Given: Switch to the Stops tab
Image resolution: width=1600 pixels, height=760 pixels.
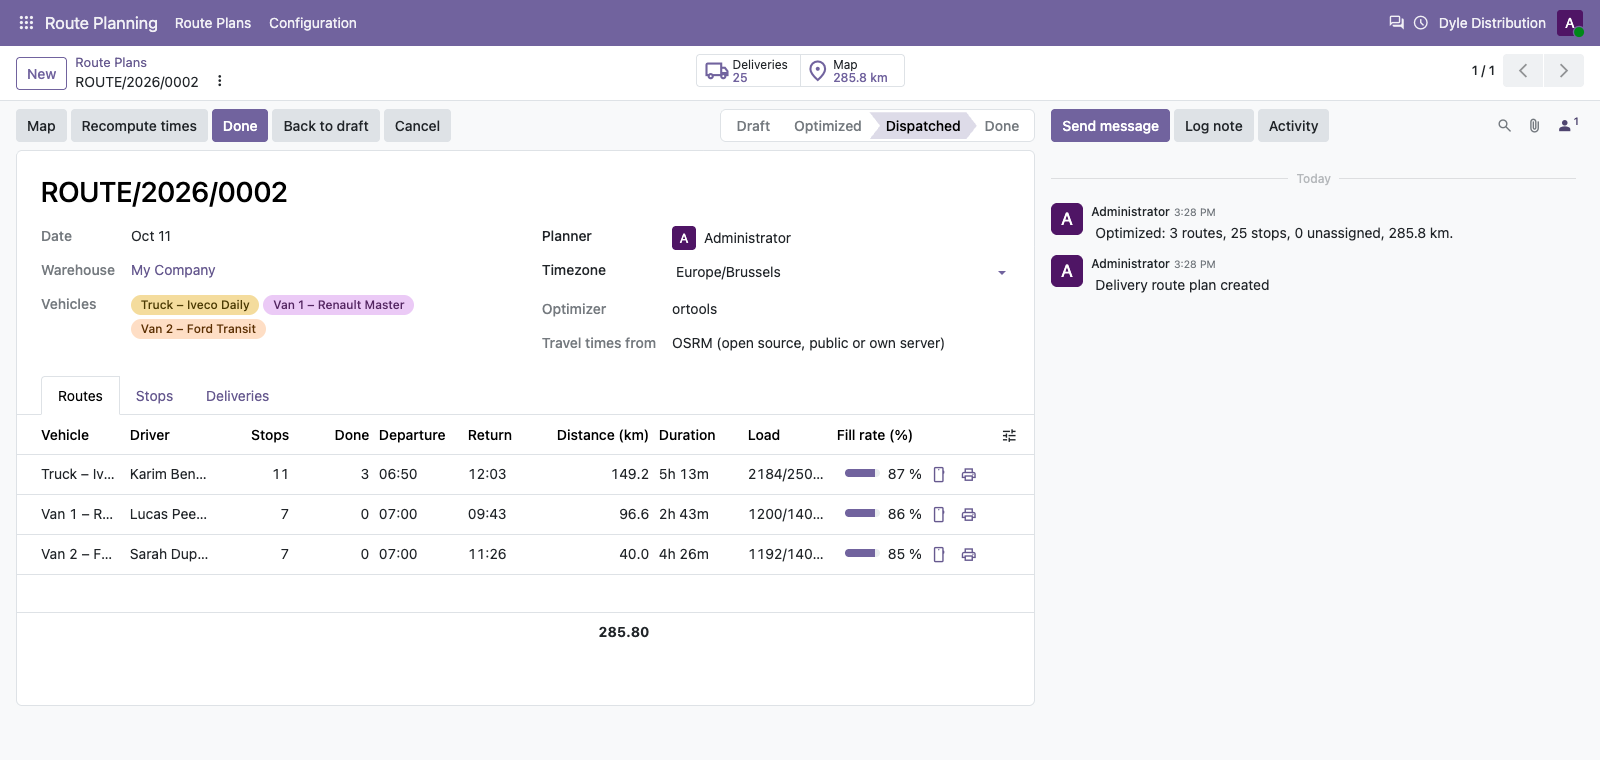Looking at the screenshot, I should 154,396.
